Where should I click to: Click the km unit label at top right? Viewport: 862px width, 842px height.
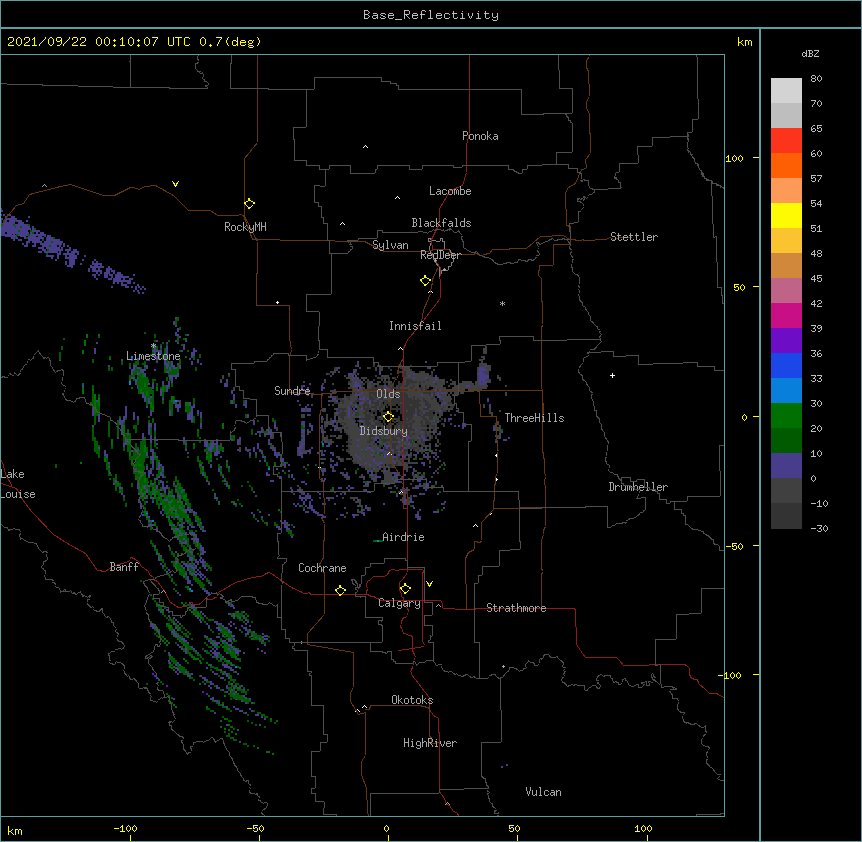[744, 42]
